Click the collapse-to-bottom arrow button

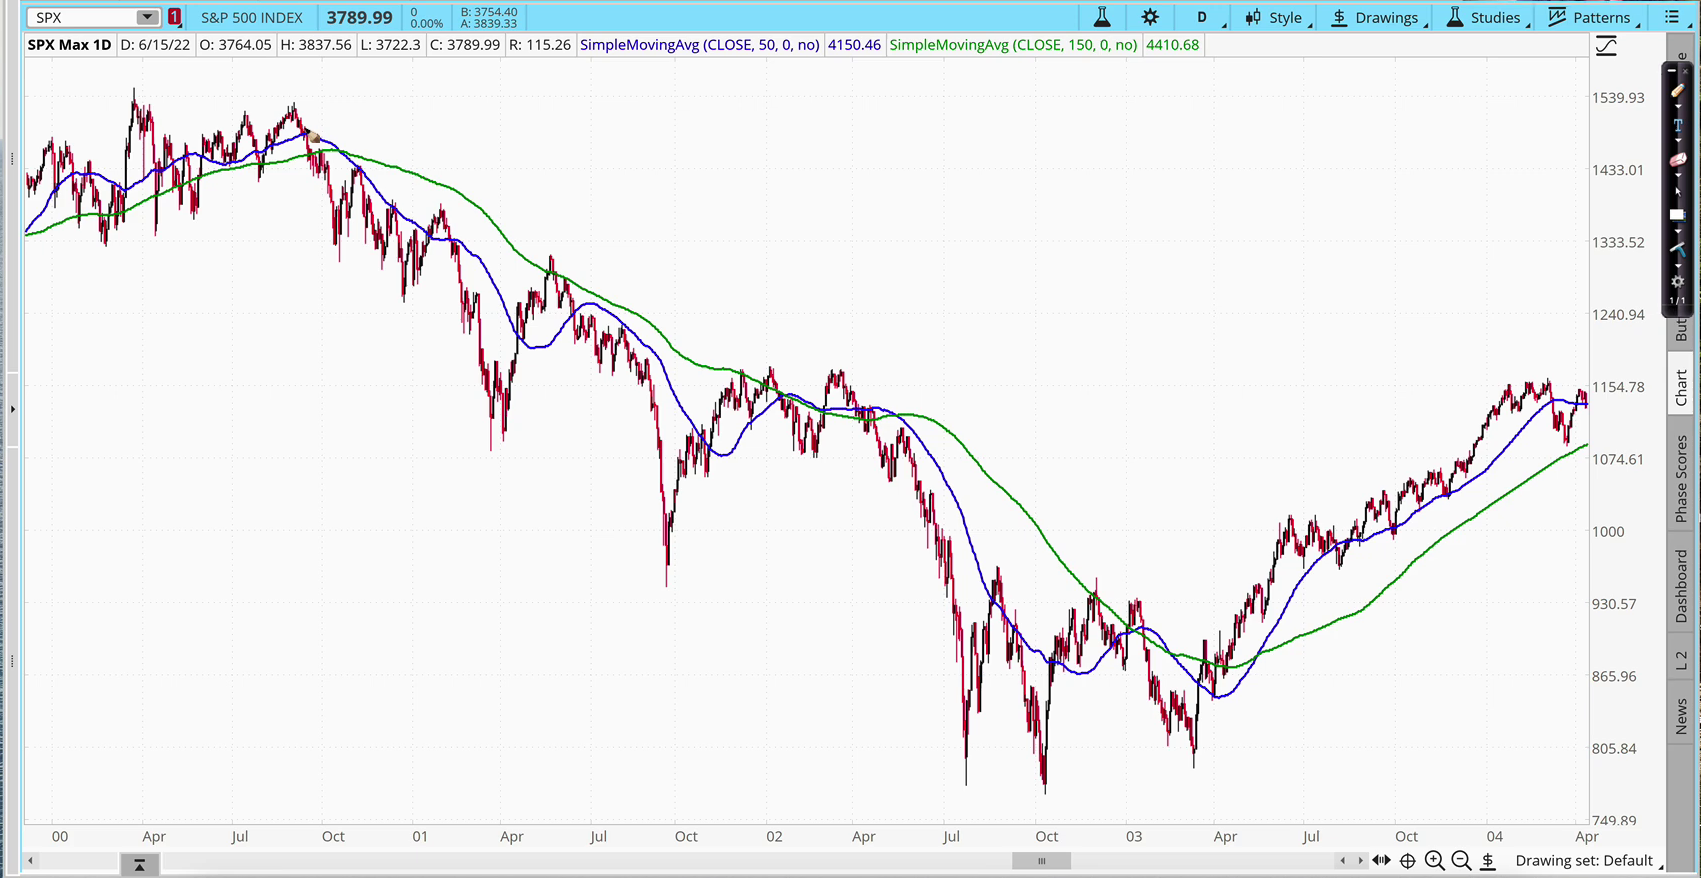pos(140,864)
